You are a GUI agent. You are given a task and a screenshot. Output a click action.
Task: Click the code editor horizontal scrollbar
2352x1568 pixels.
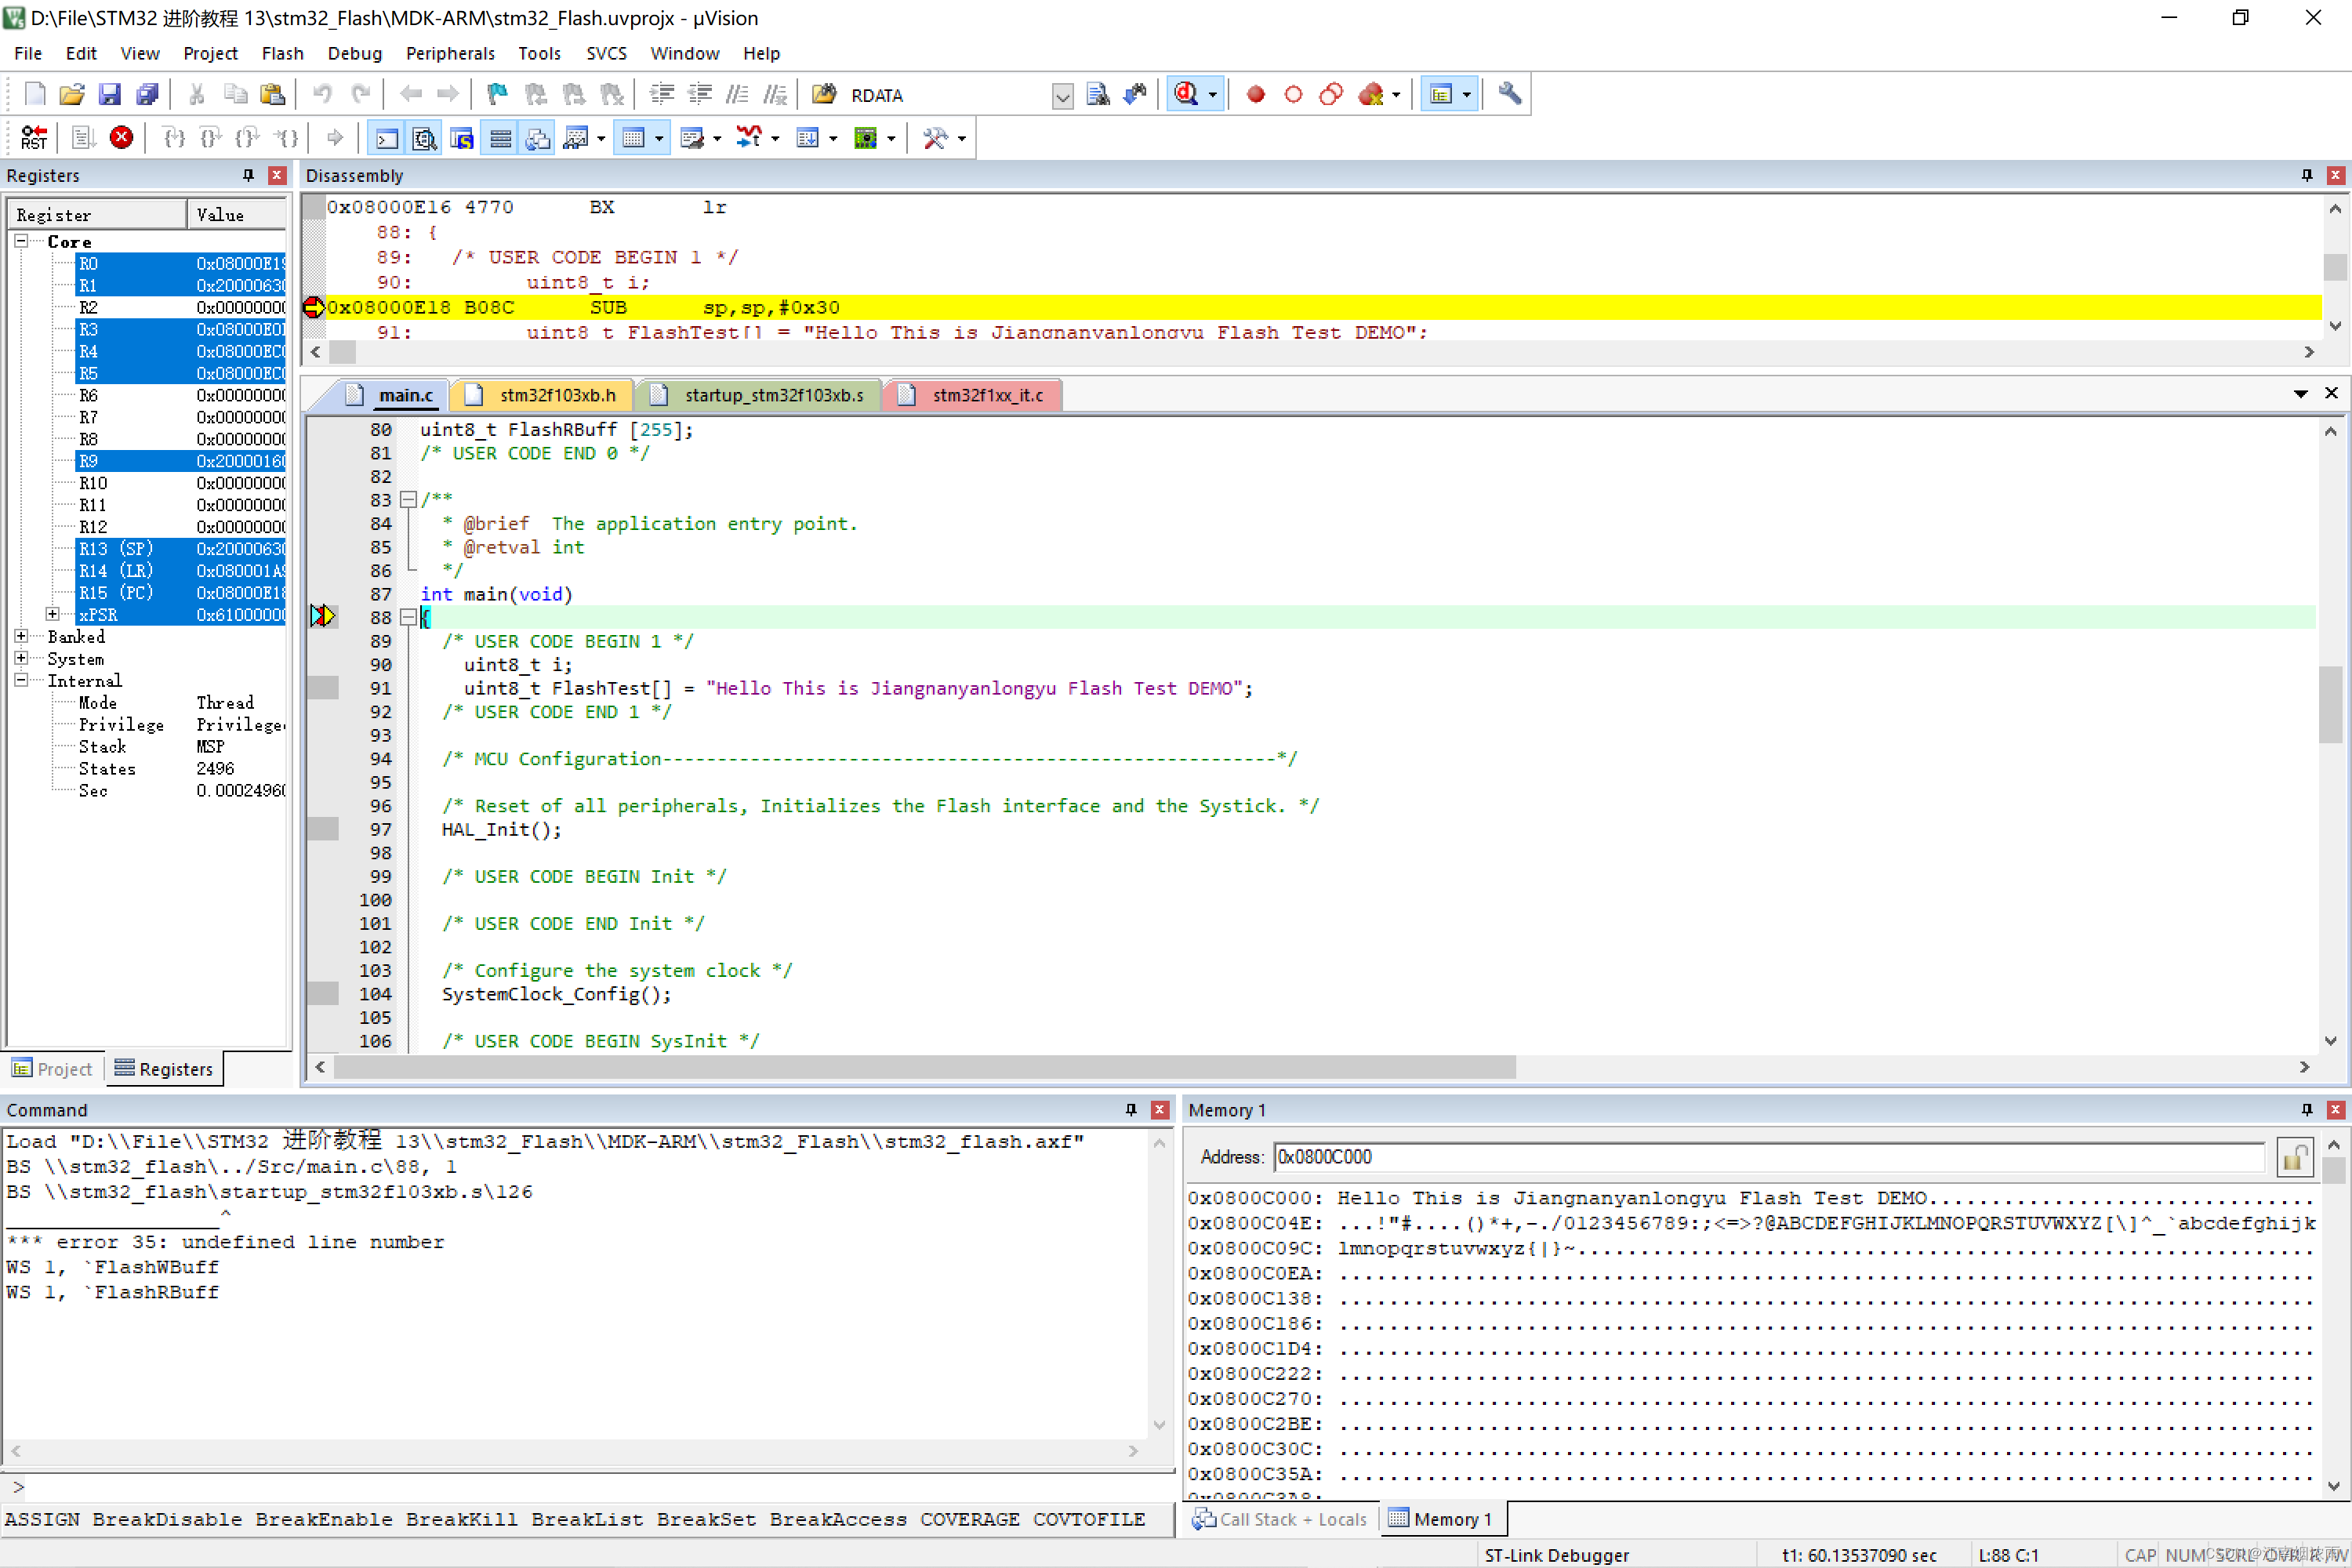pyautogui.click(x=924, y=1067)
